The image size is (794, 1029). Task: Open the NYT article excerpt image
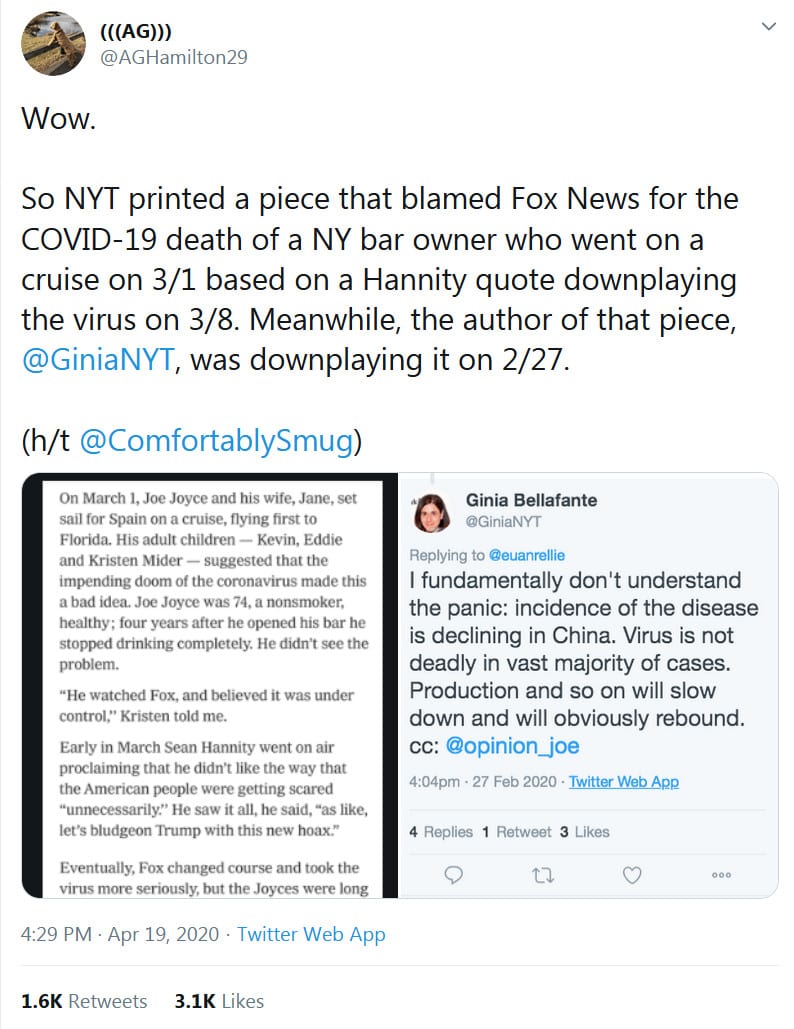(209, 689)
